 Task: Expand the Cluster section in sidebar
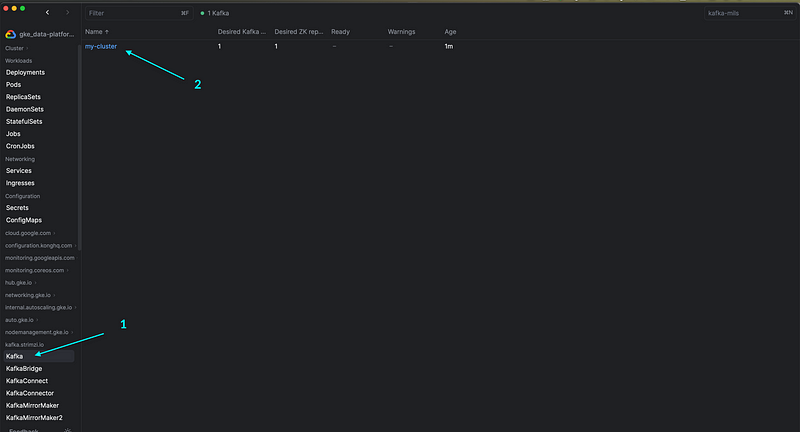(15, 48)
